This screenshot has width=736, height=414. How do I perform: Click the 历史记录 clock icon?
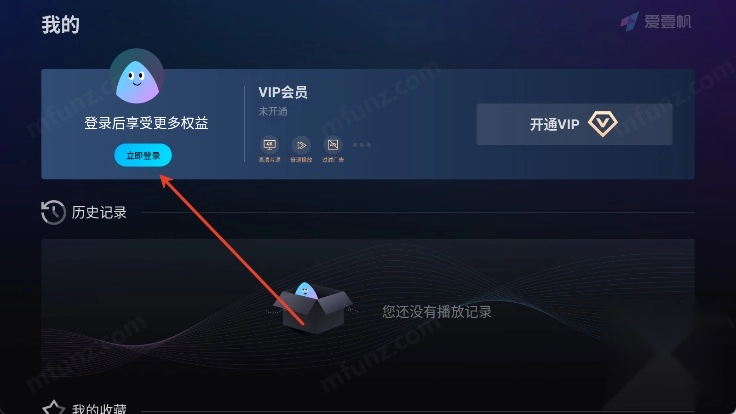(53, 212)
